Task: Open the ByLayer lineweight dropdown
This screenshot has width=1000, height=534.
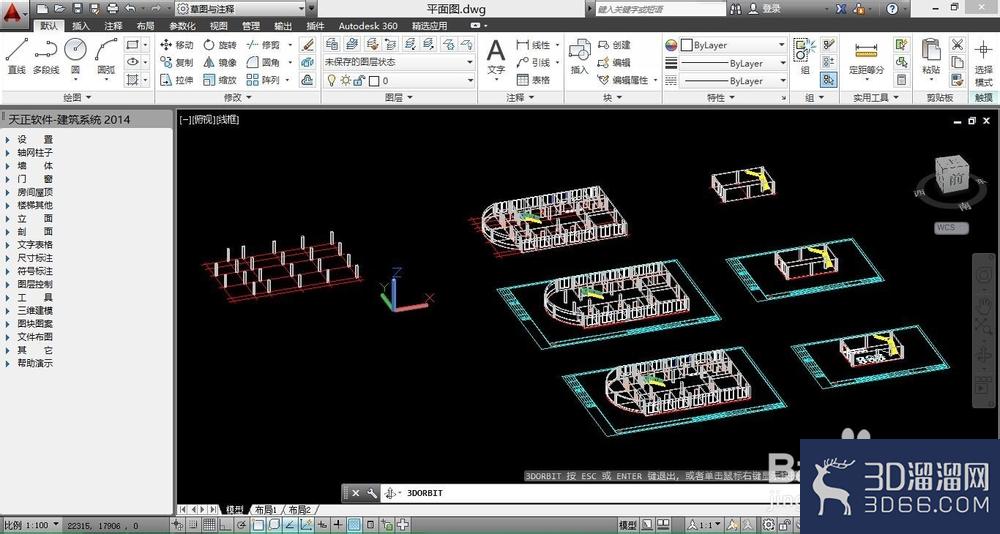Action: click(x=733, y=63)
